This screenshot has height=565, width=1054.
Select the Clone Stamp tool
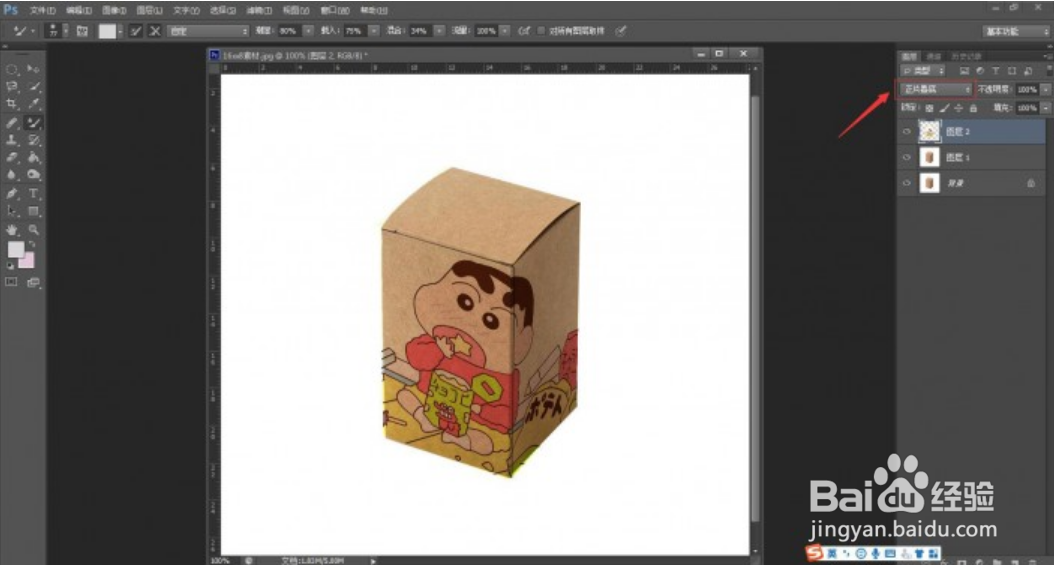(12, 140)
